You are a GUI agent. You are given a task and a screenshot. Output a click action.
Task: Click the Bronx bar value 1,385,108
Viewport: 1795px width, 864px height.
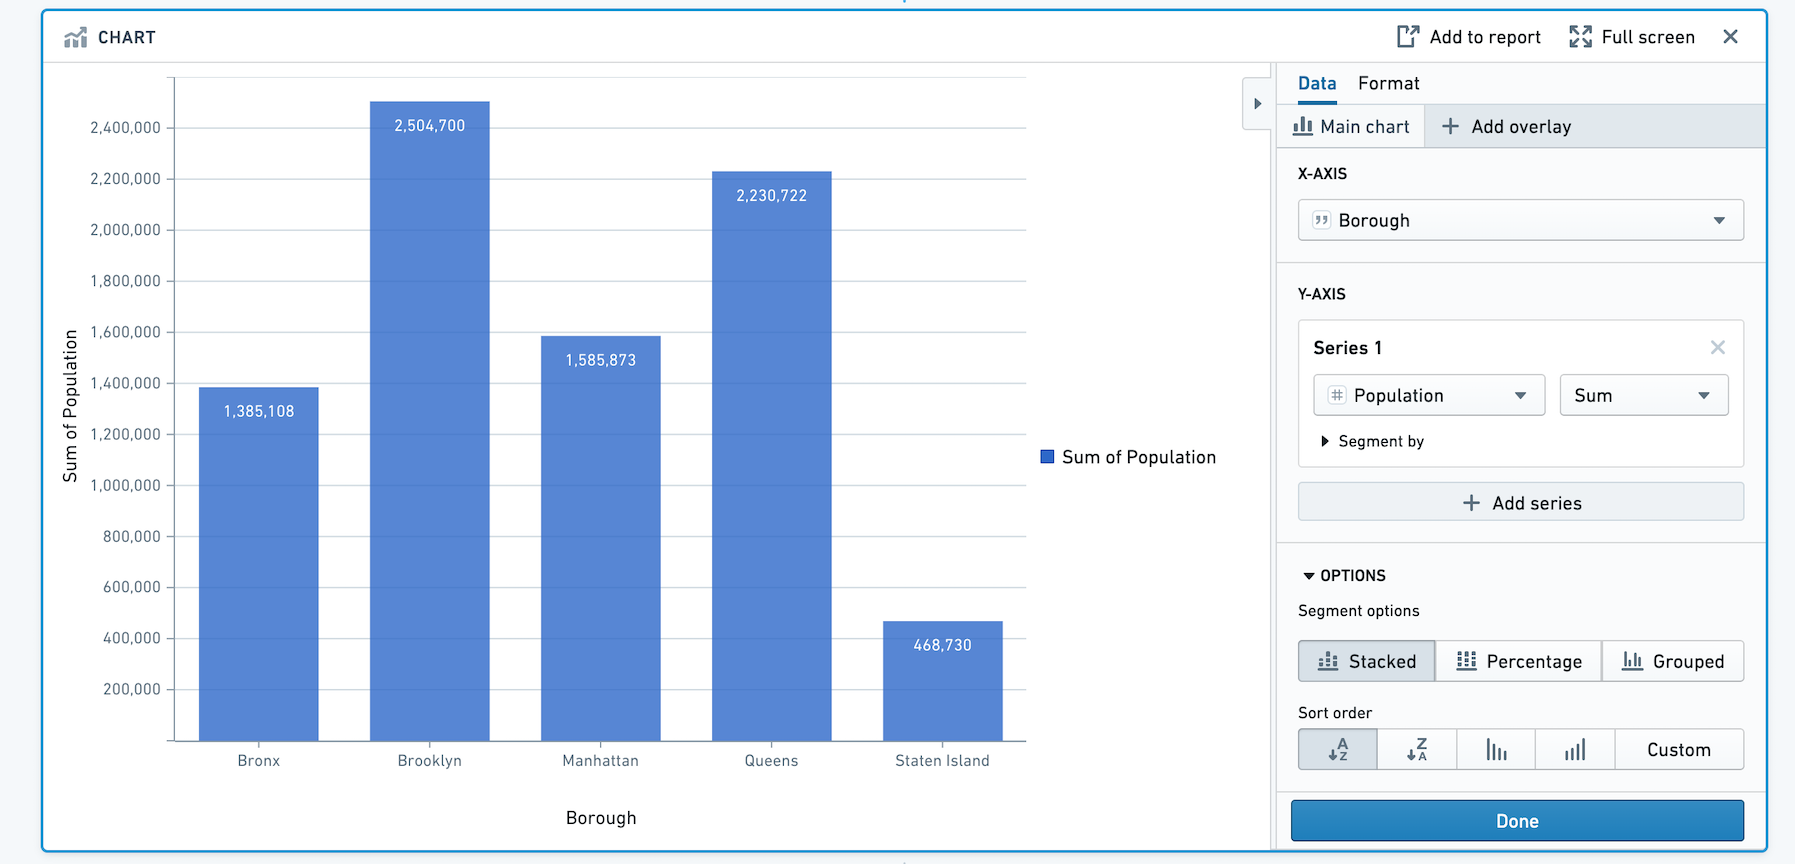(x=259, y=411)
